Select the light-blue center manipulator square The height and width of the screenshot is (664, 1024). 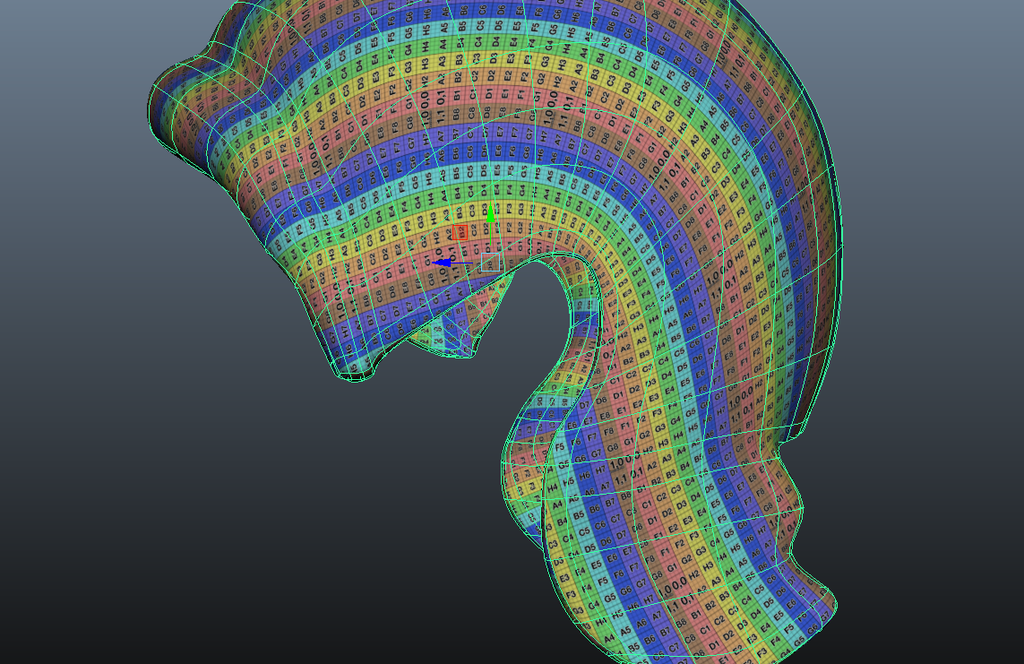tap(490, 262)
